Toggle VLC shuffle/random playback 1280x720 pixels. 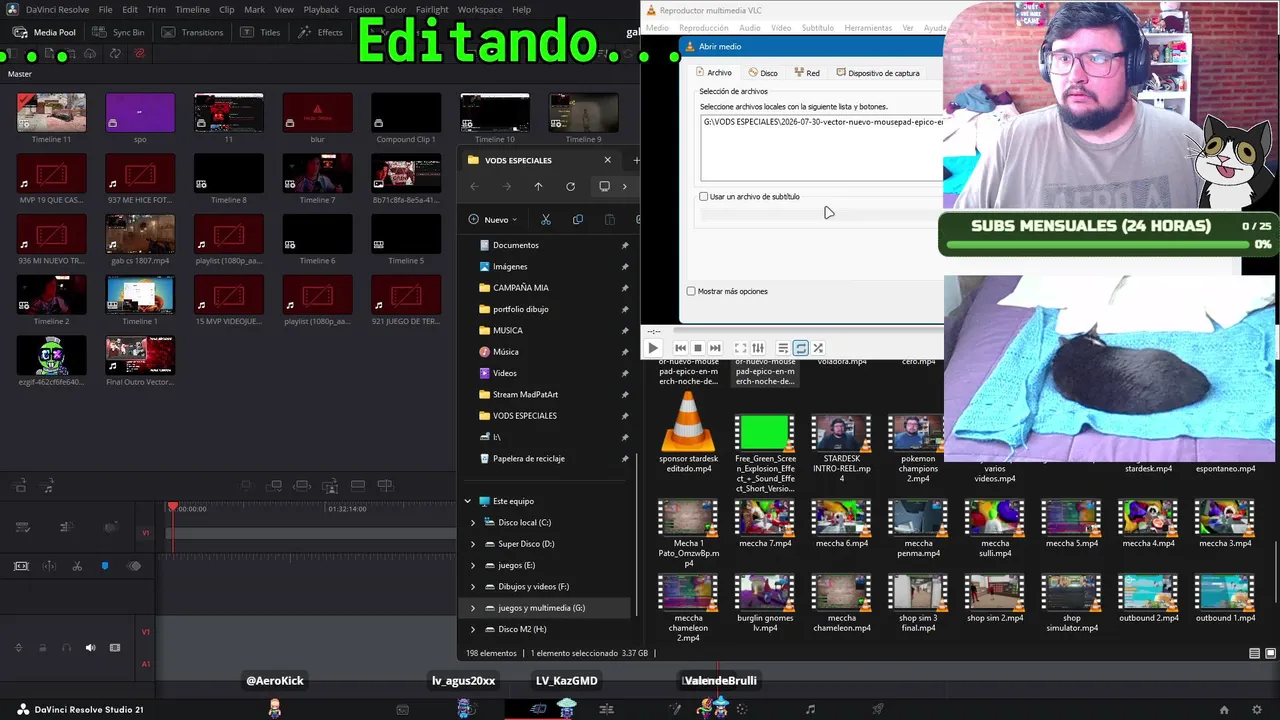(x=818, y=348)
